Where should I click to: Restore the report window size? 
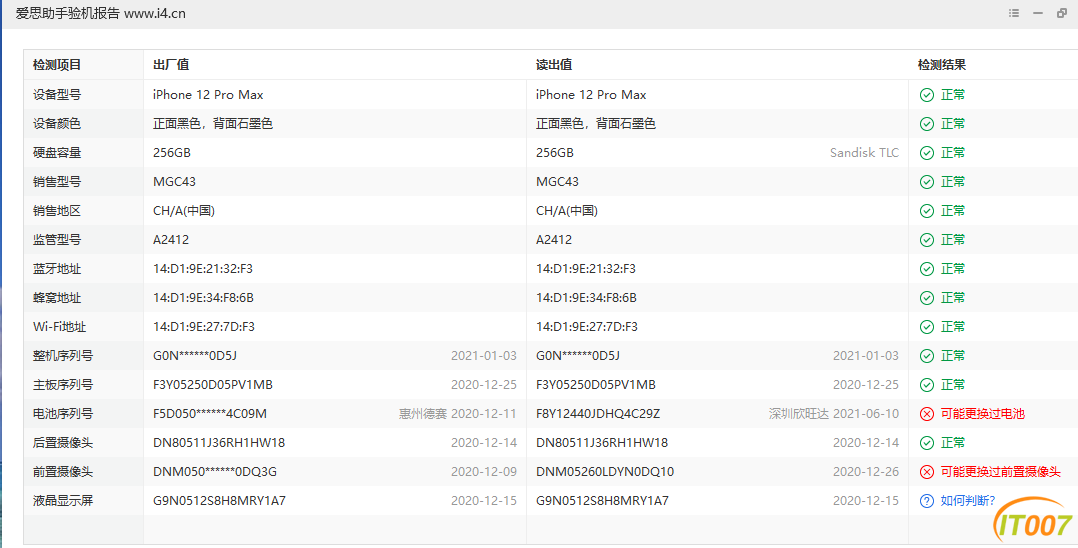click(x=1062, y=13)
